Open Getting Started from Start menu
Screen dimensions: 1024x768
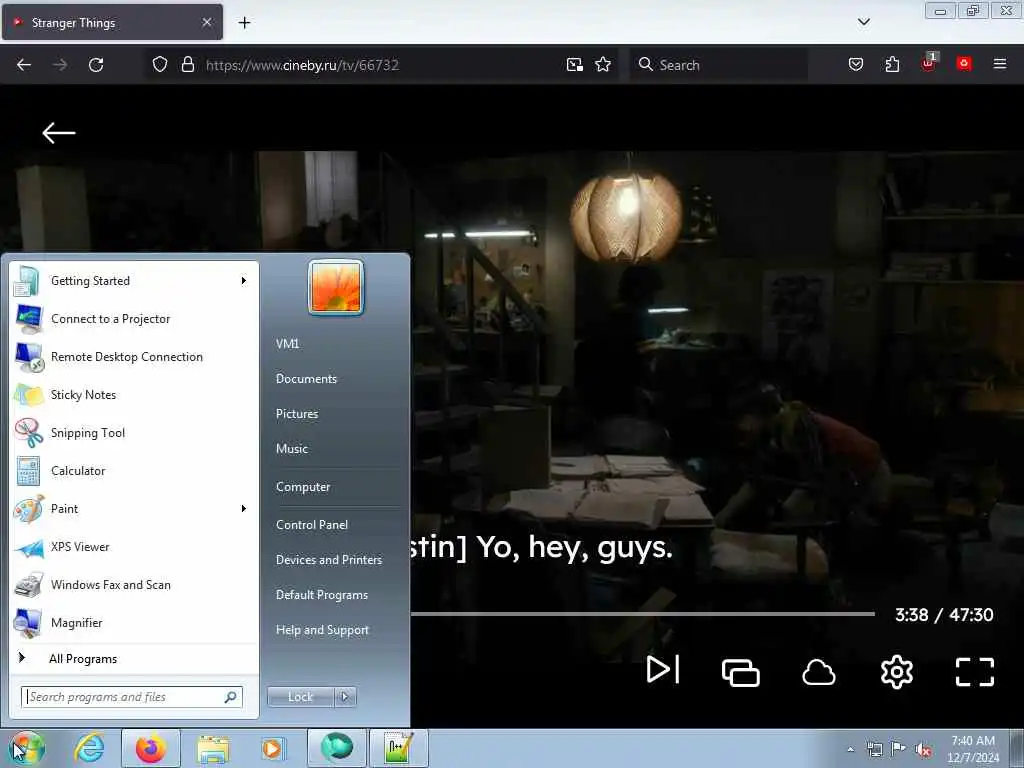coord(134,281)
